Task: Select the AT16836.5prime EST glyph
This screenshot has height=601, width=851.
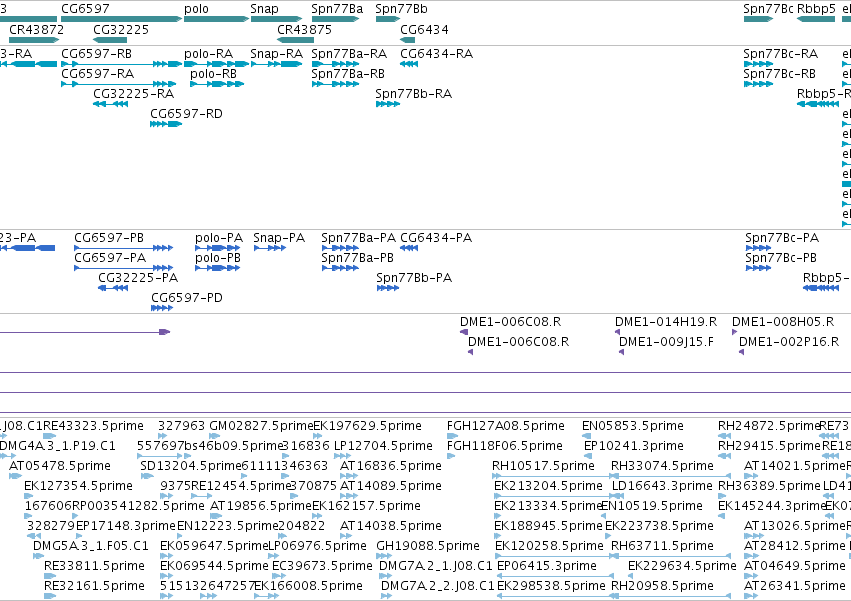Action: (x=348, y=476)
